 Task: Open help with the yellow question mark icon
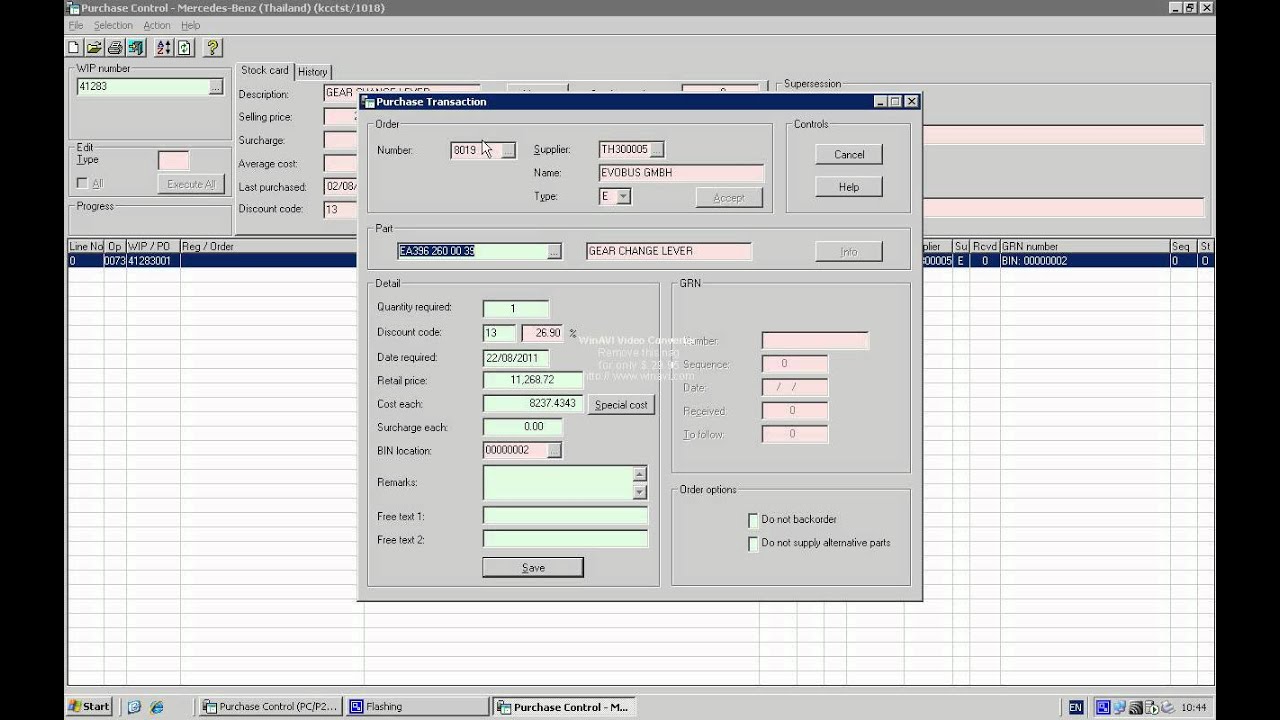coord(212,47)
